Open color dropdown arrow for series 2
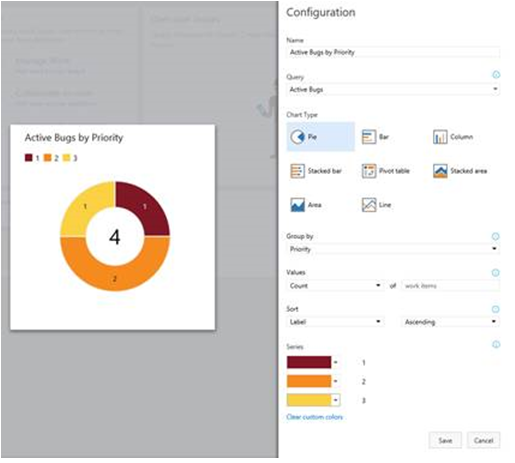515x463 pixels. tap(336, 381)
